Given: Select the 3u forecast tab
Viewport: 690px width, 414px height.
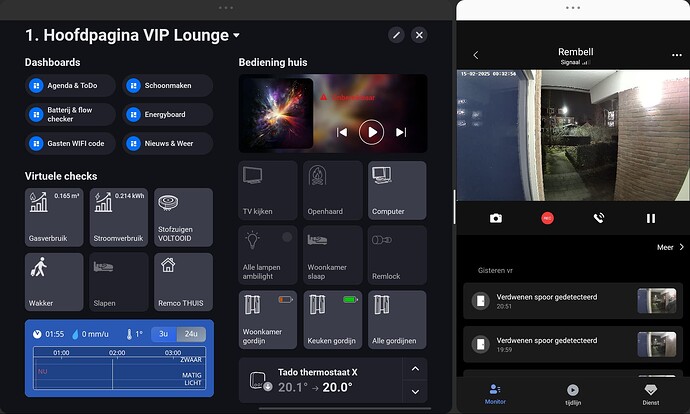Looking at the screenshot, I should 164,334.
